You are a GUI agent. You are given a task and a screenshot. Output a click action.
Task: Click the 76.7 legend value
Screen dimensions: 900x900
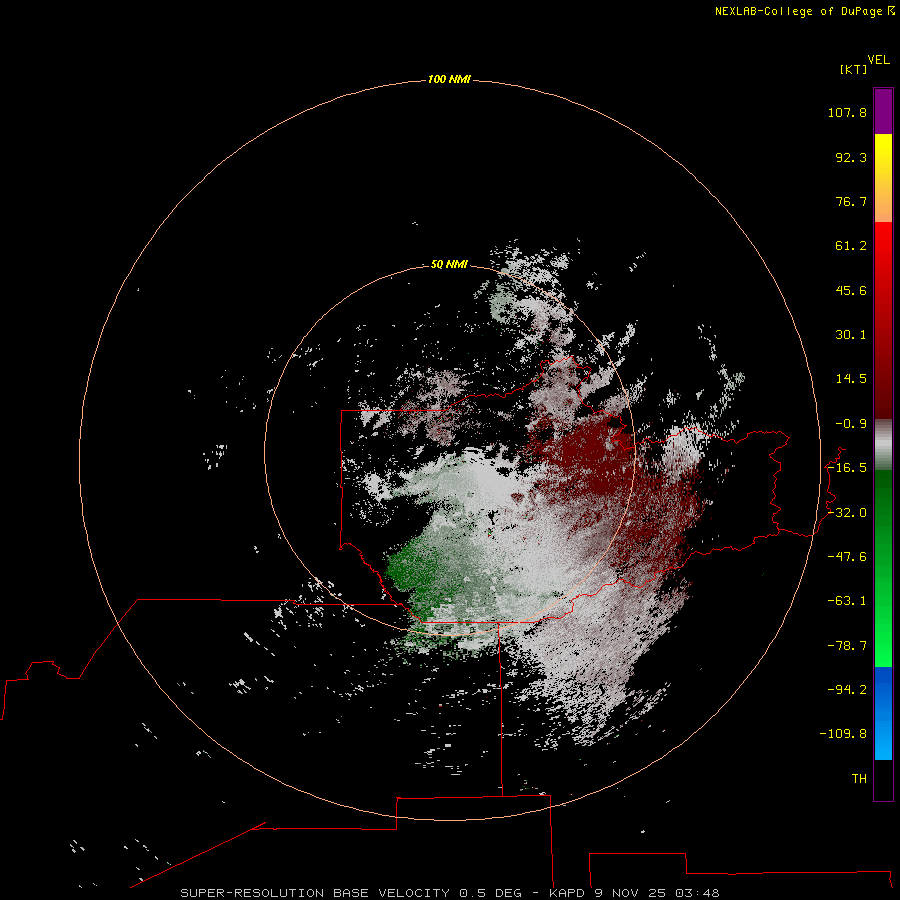(x=851, y=201)
